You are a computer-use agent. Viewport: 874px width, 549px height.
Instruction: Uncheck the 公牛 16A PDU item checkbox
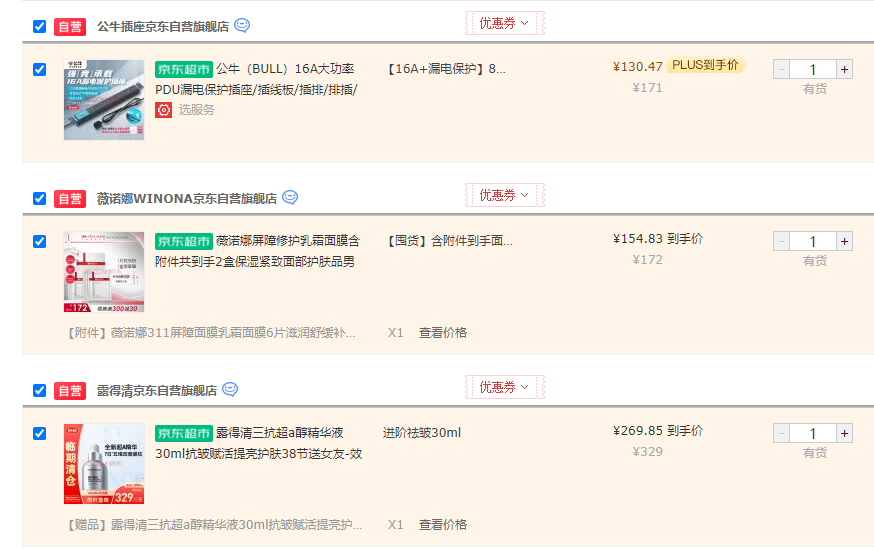40,70
